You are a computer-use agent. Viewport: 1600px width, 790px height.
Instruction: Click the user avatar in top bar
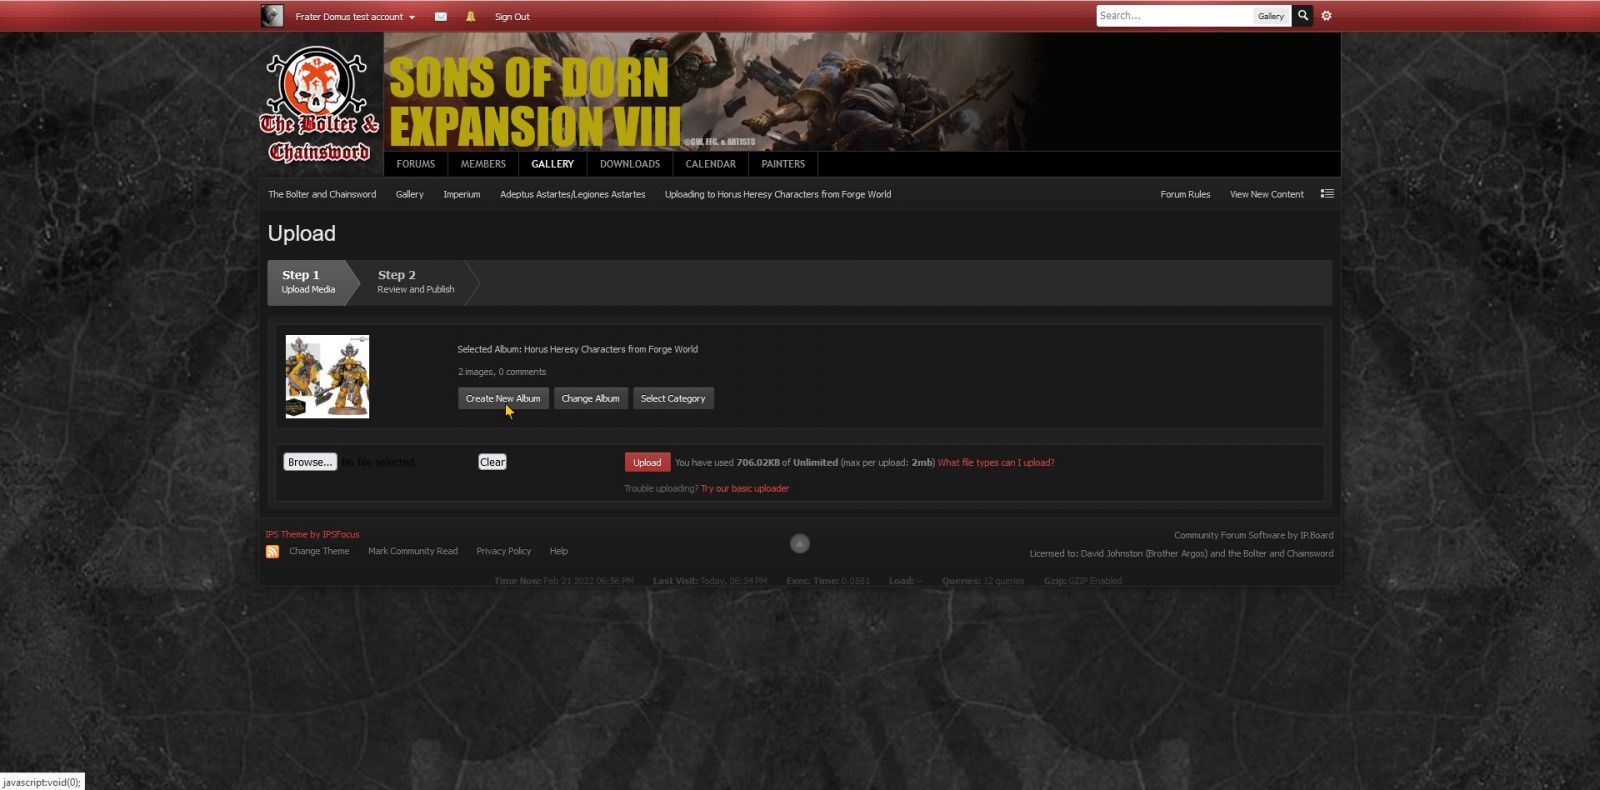coord(272,16)
